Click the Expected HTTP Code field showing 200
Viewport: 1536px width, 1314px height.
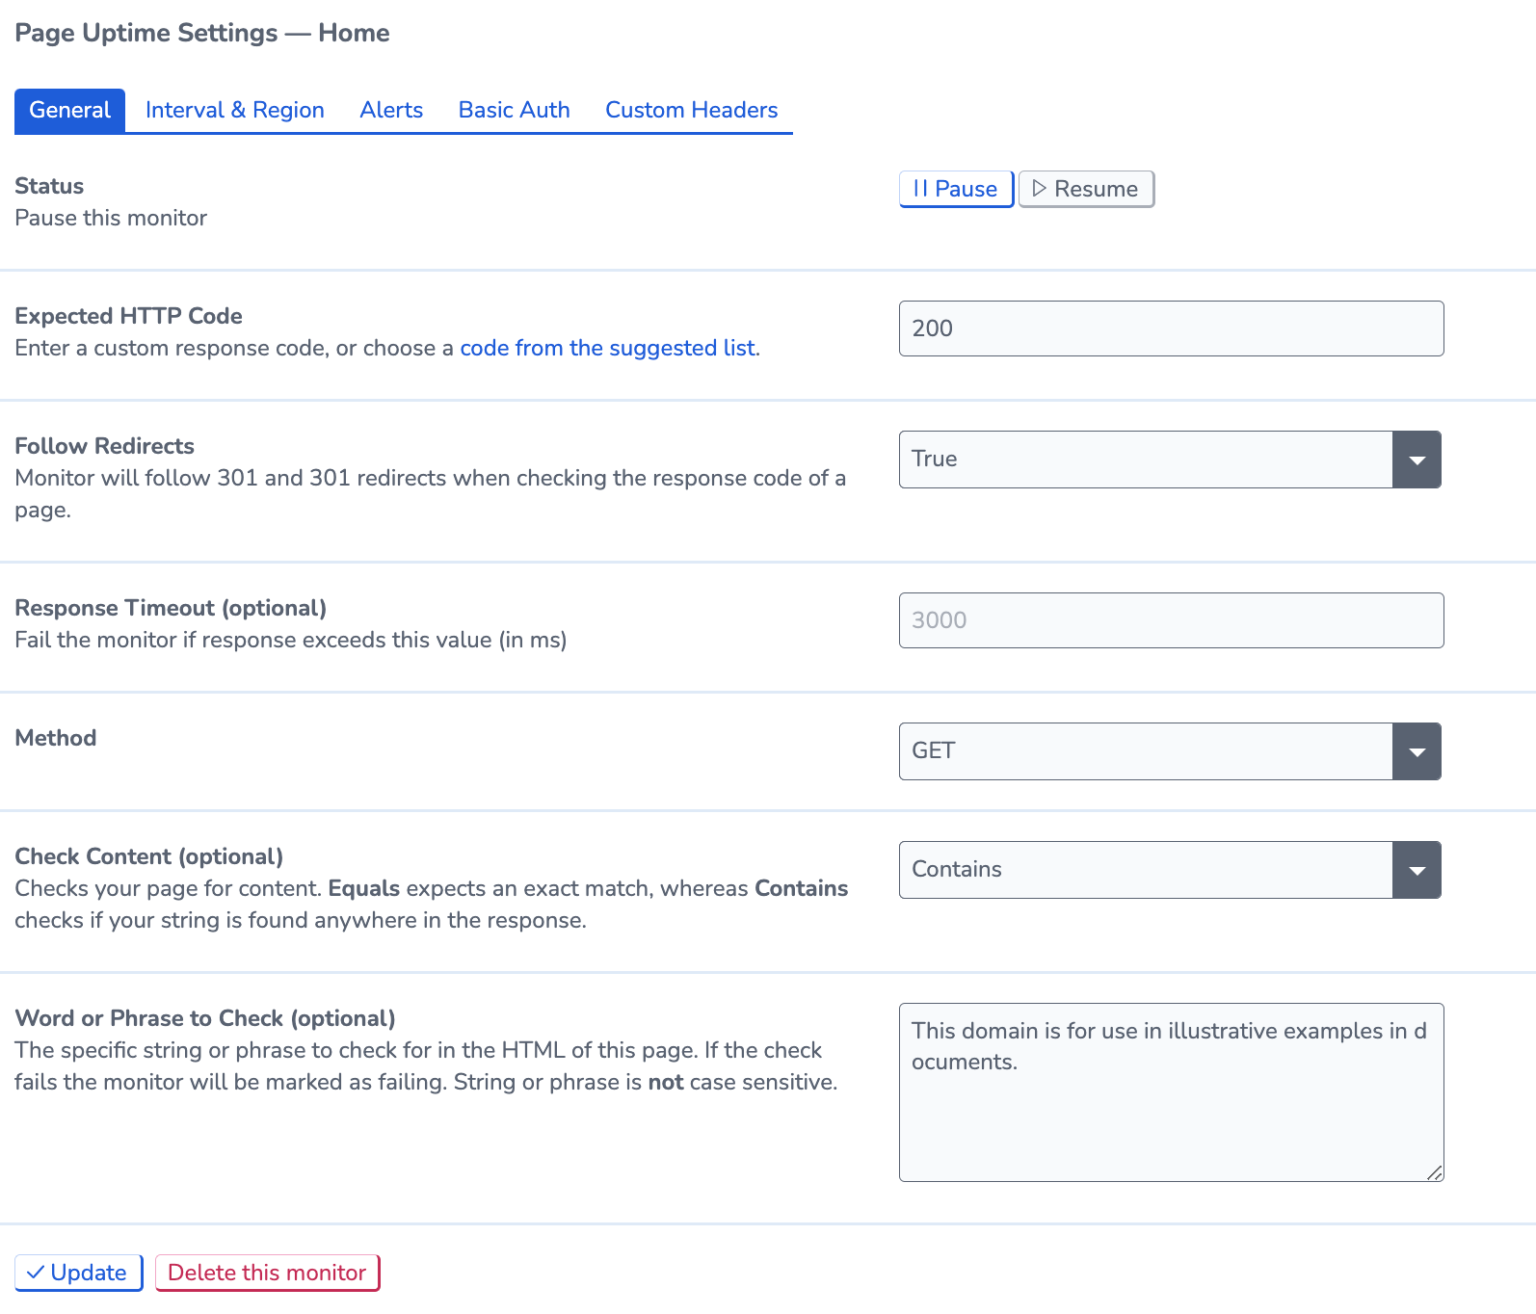pyautogui.click(x=1171, y=328)
